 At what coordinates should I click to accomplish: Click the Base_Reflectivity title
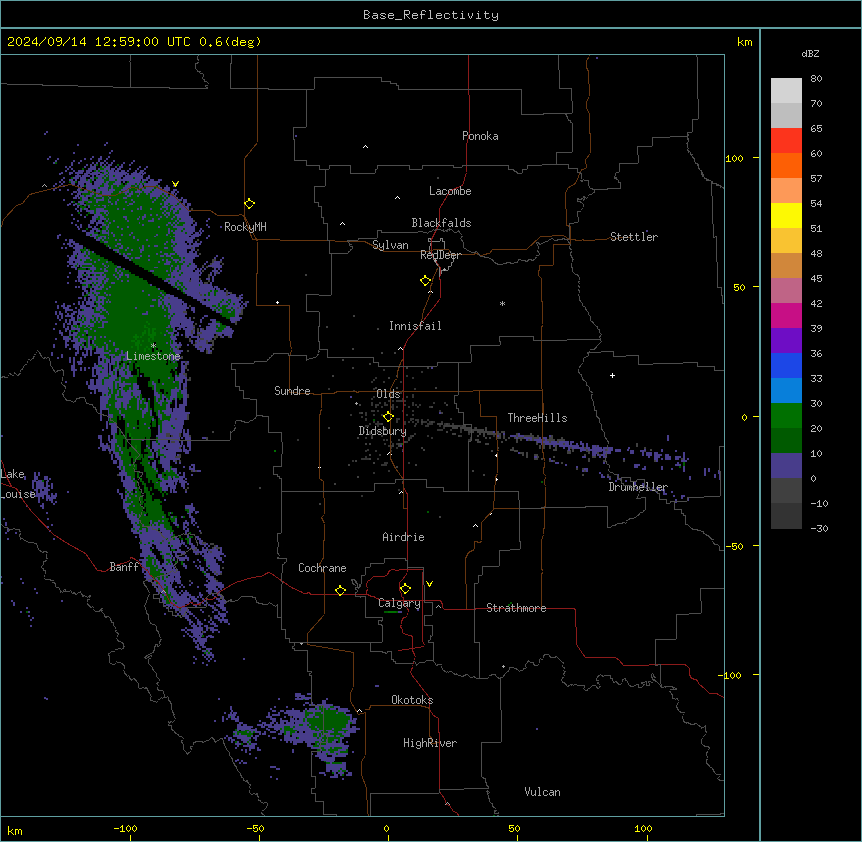(x=431, y=15)
